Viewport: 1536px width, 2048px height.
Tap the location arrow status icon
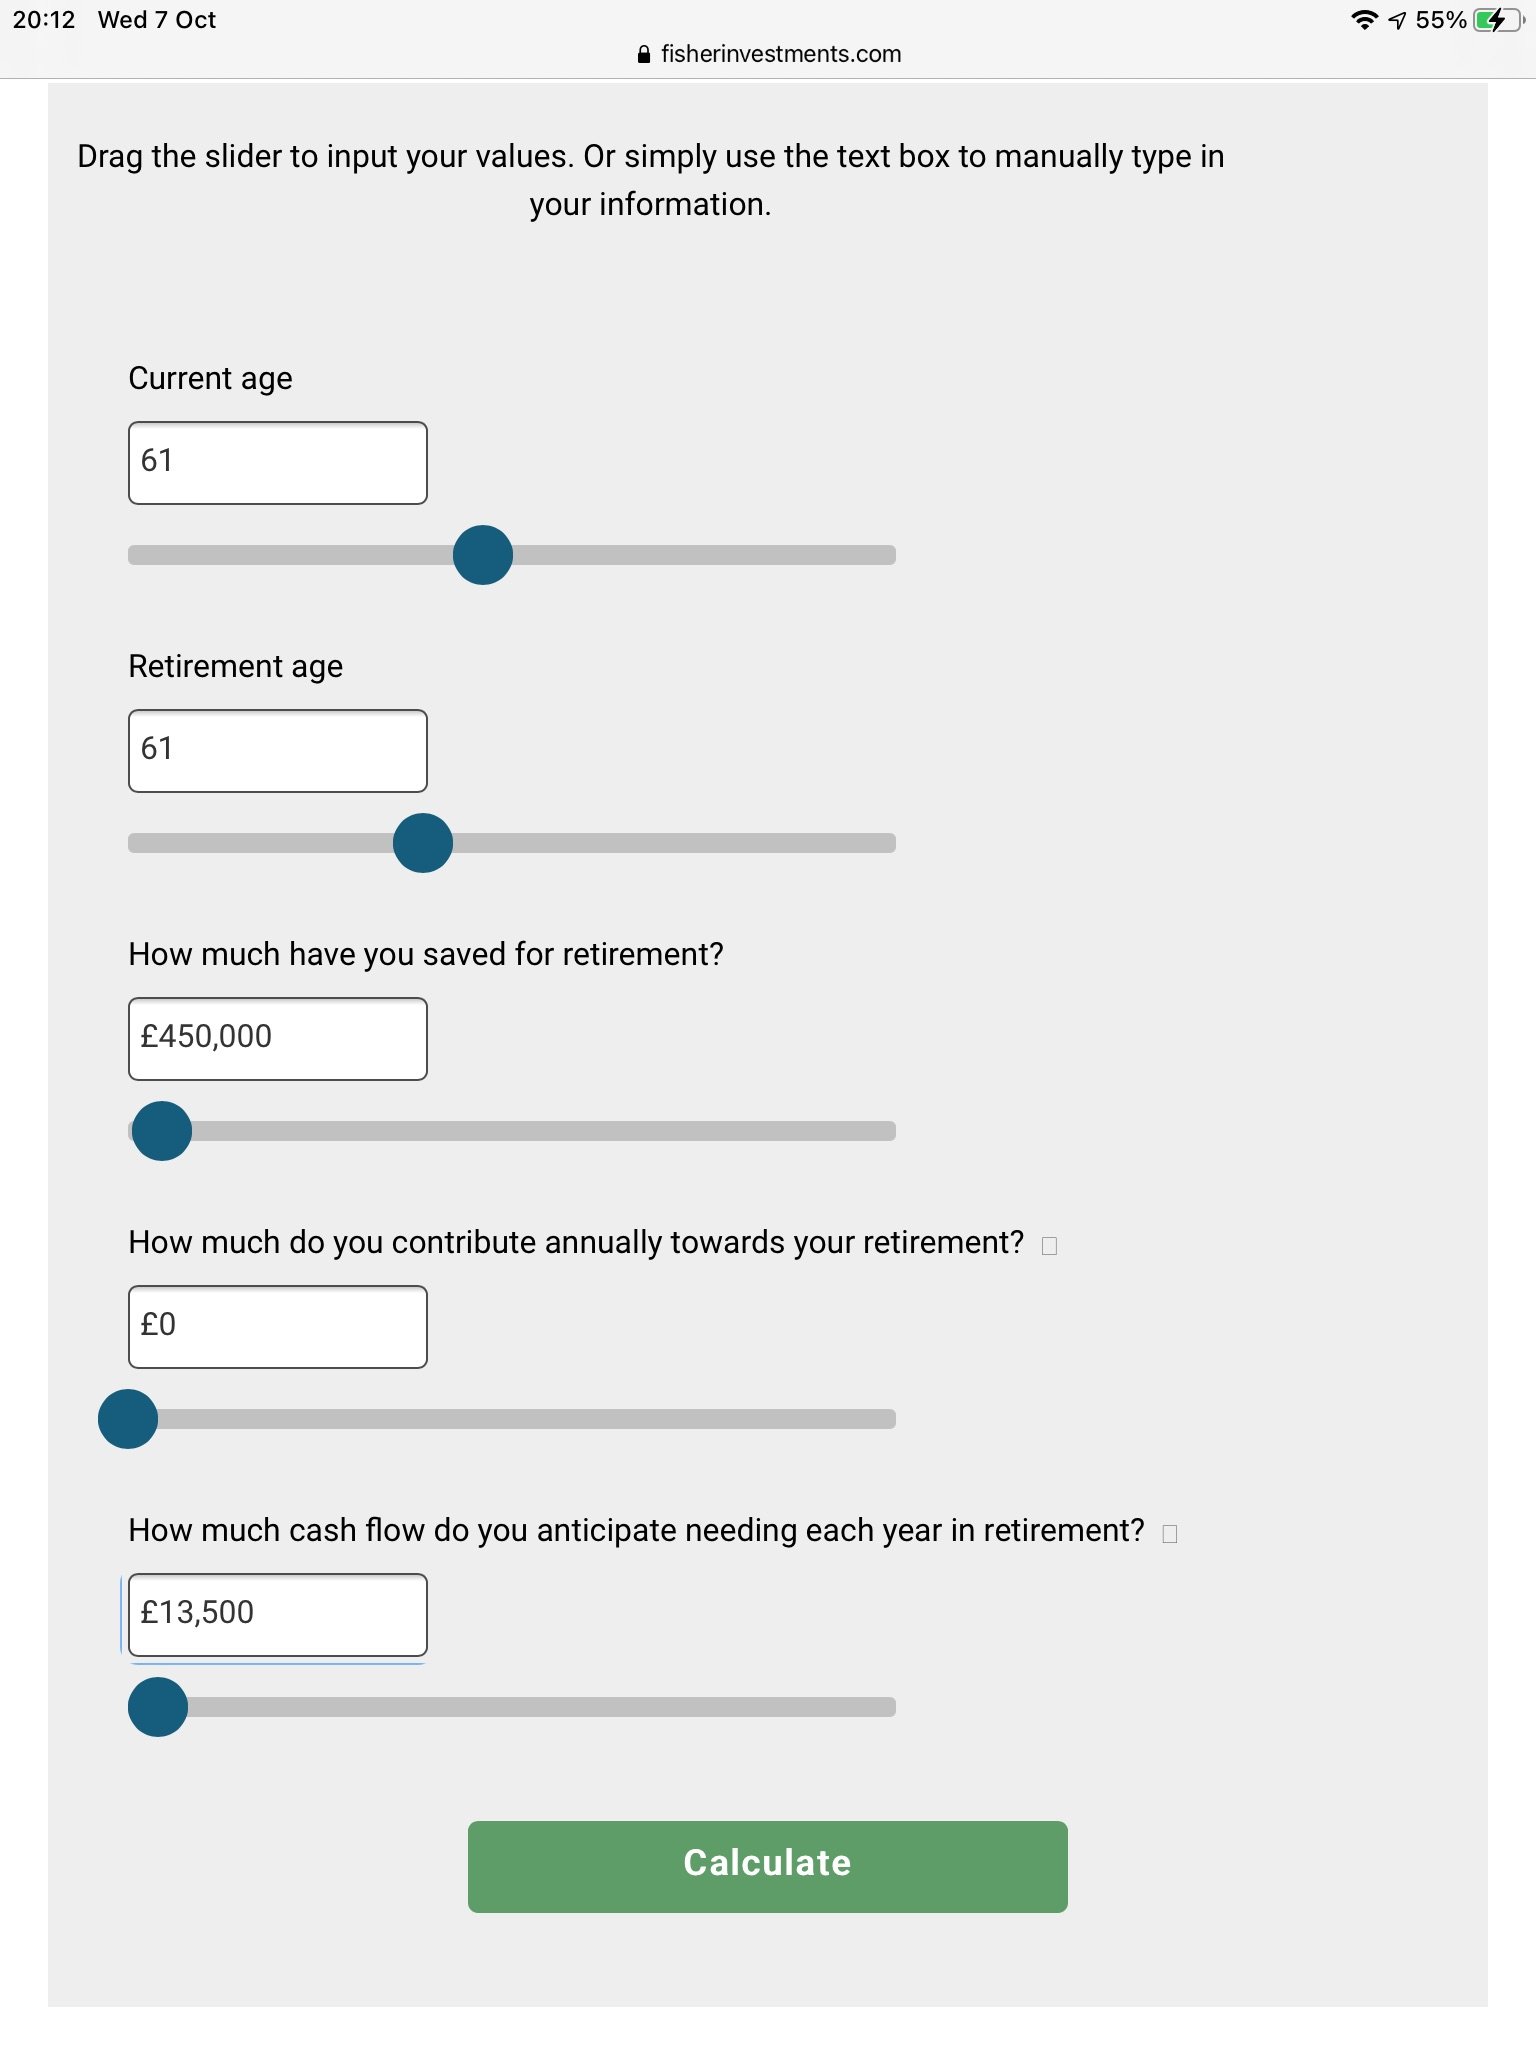pos(1398,21)
